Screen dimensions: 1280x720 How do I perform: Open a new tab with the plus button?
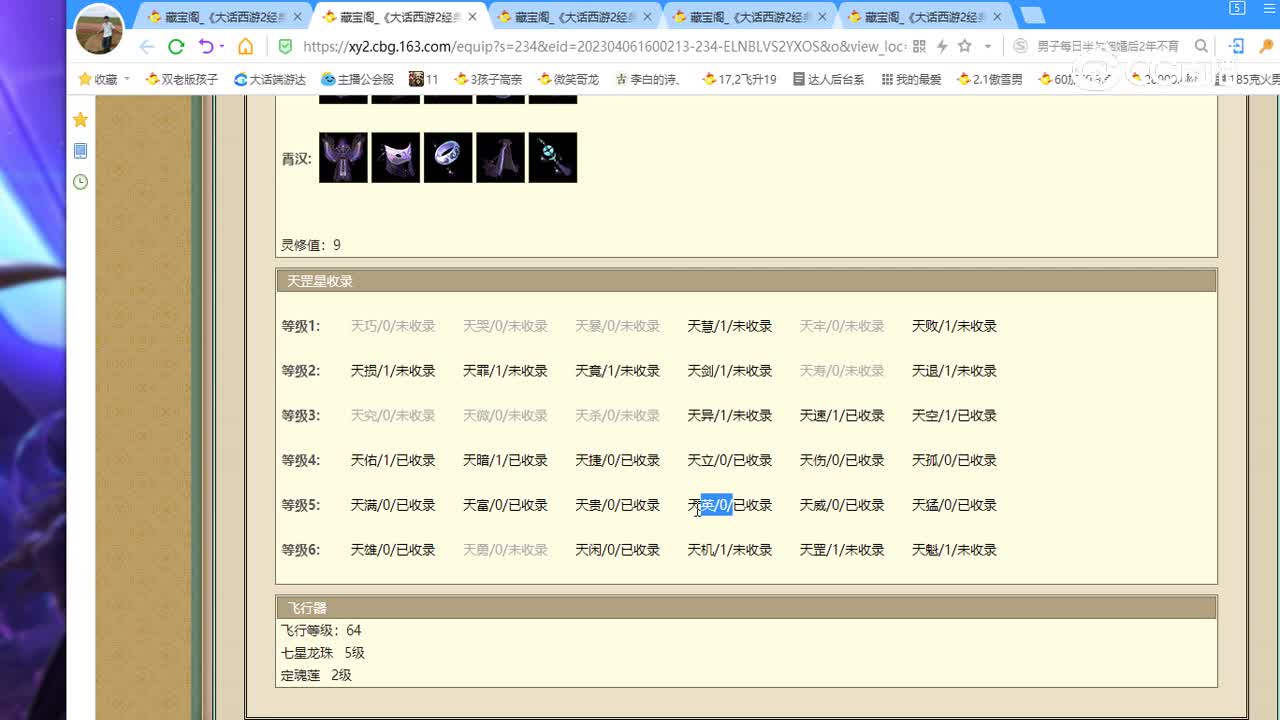(x=1032, y=16)
